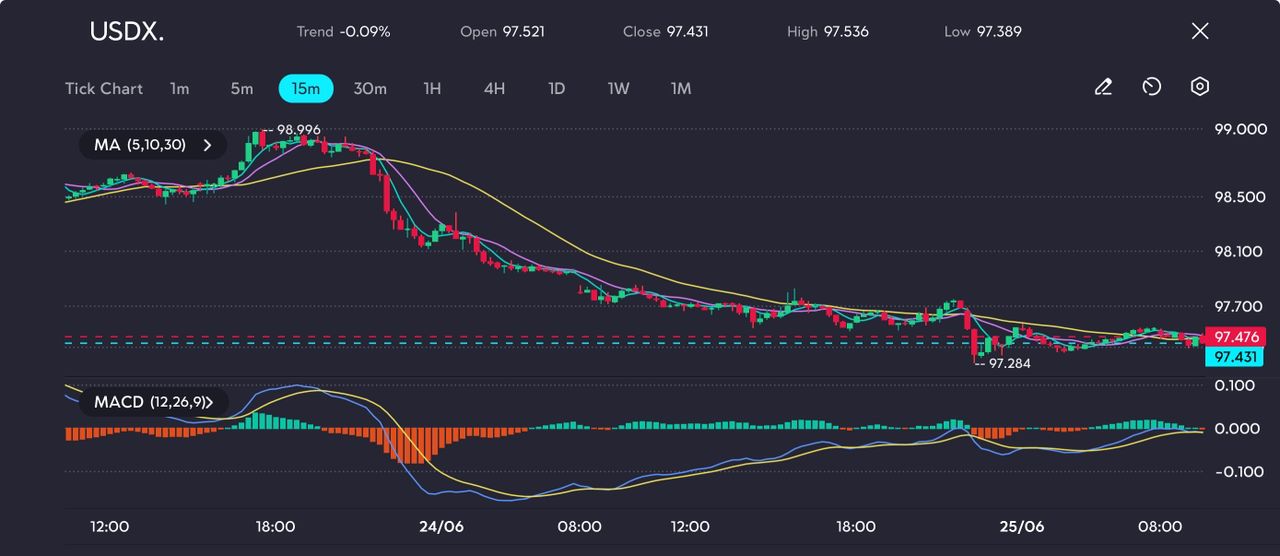The image size is (1280, 556).
Task: Choose the 1W weekly timeframe
Action: click(x=619, y=88)
